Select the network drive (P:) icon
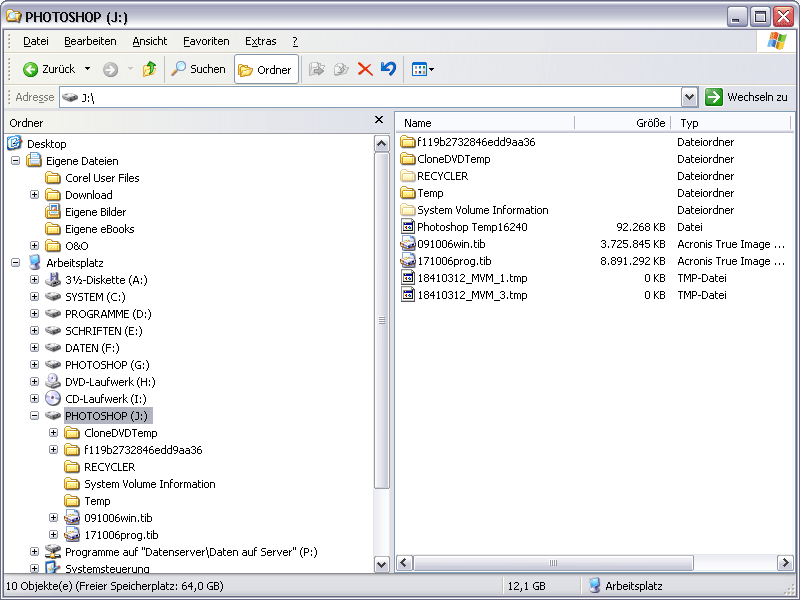 click(53, 552)
